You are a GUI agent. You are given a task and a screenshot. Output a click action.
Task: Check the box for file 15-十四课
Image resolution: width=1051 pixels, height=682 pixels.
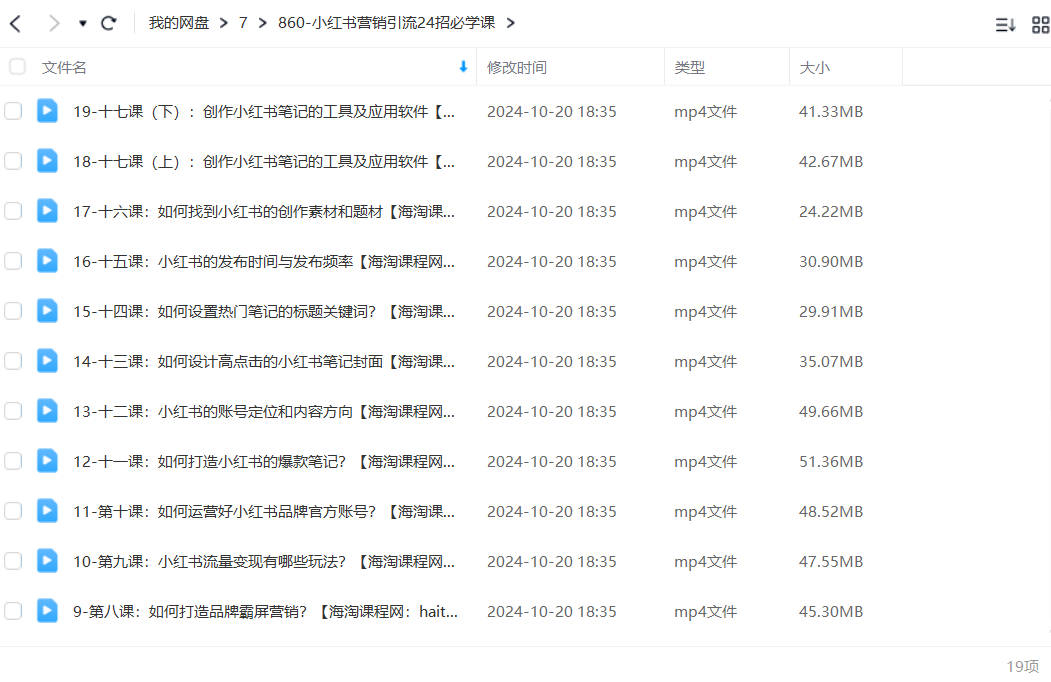pos(13,311)
